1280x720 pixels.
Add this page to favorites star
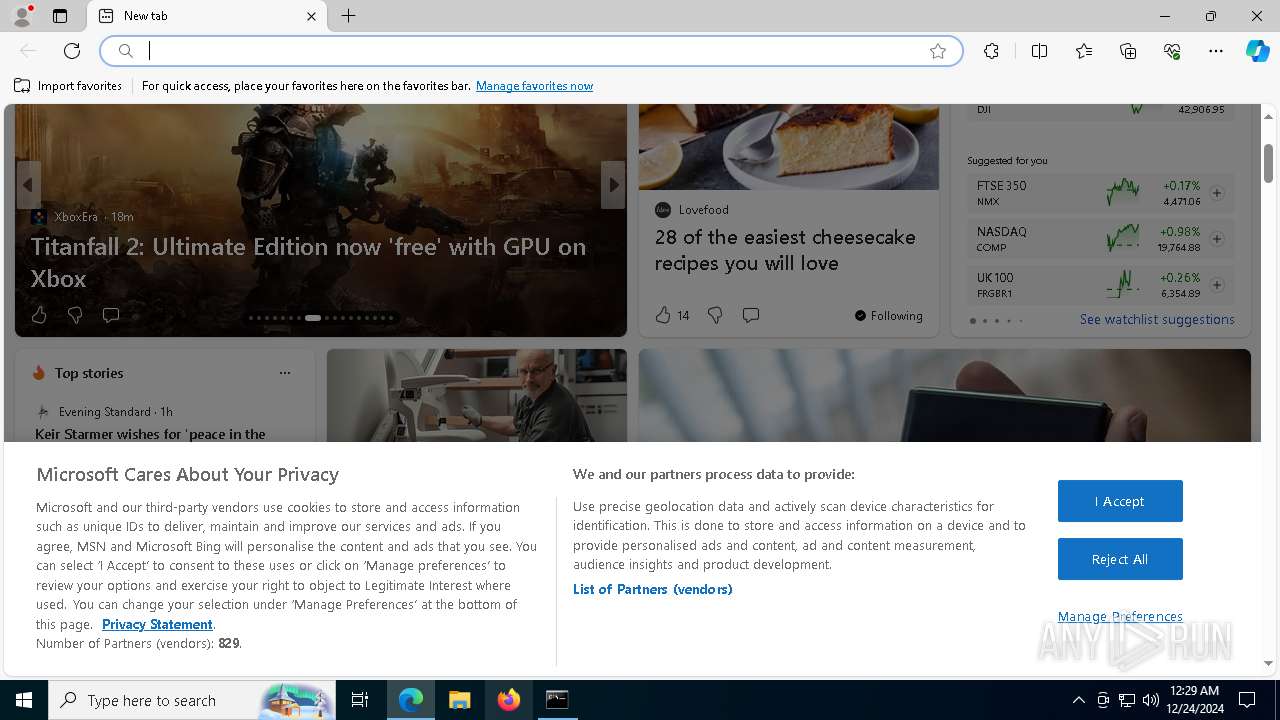938,51
